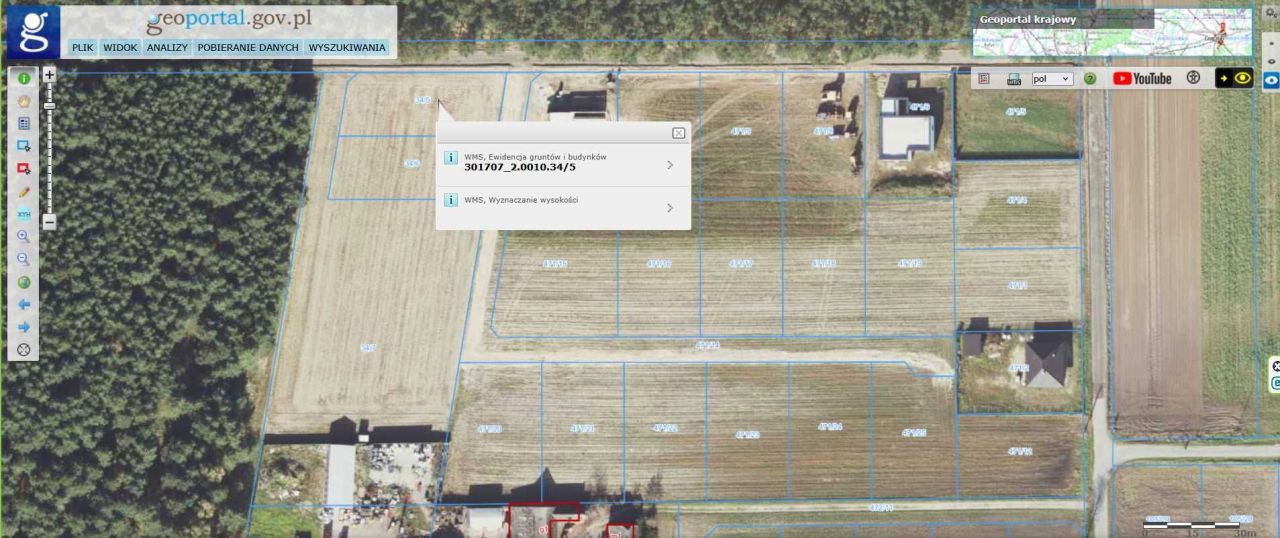Toggle the blue eye visibility button
This screenshot has height=538, width=1280.
coord(1271,81)
